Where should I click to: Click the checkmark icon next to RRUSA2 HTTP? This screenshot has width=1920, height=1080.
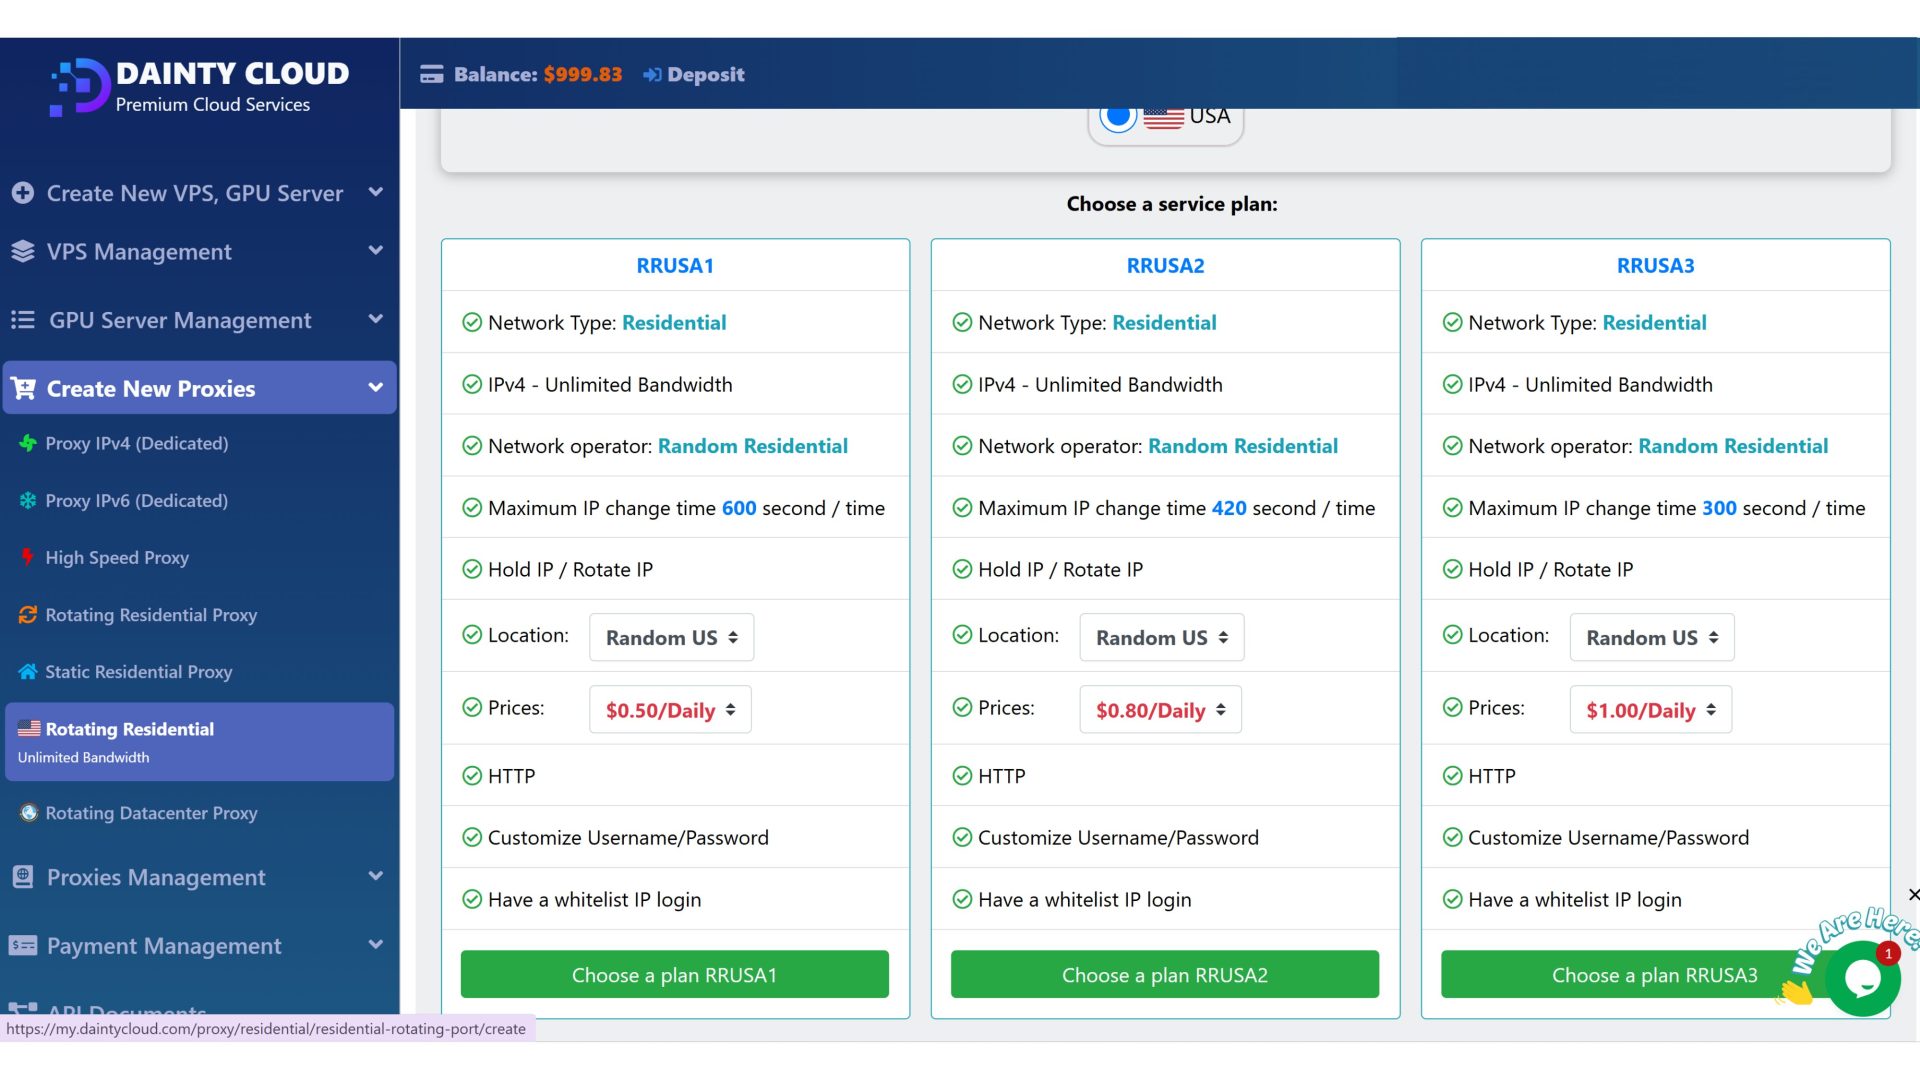point(962,776)
